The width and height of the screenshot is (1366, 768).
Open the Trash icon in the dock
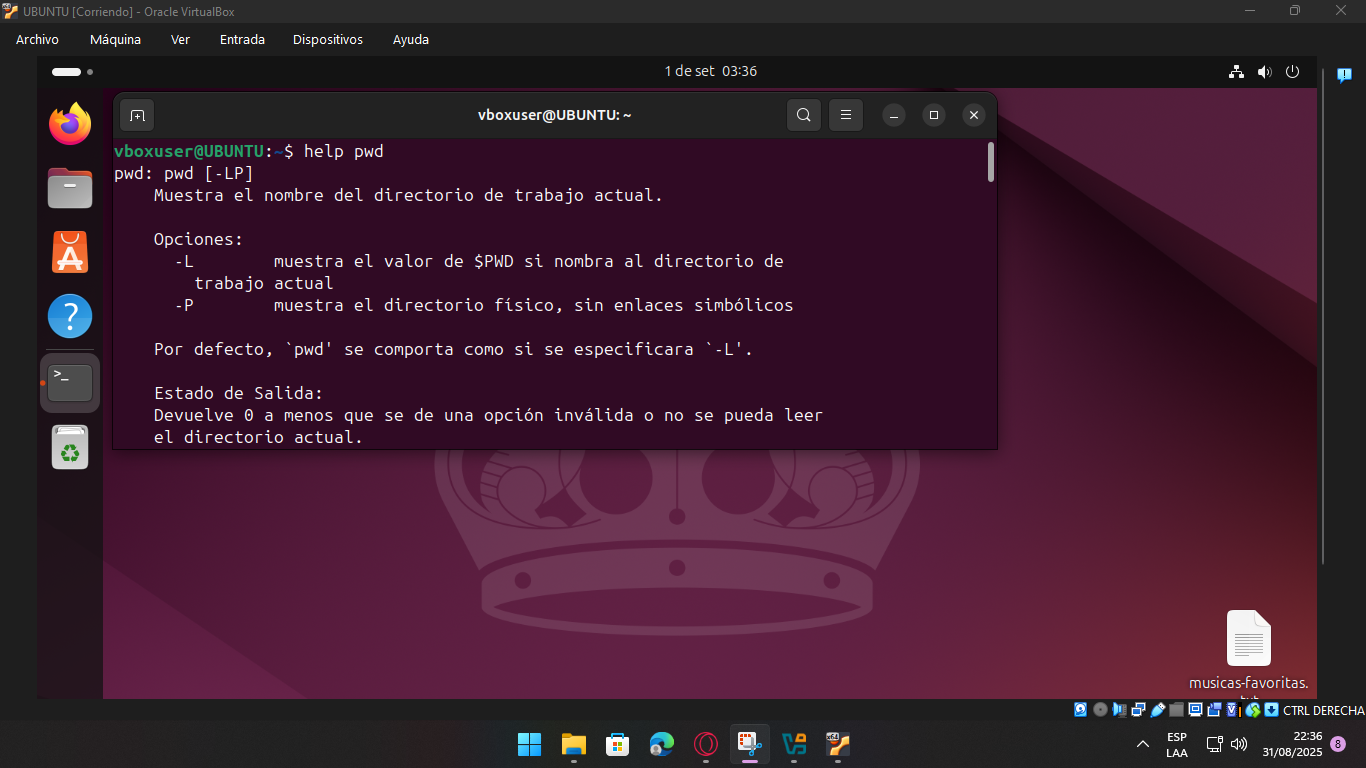[x=70, y=447]
